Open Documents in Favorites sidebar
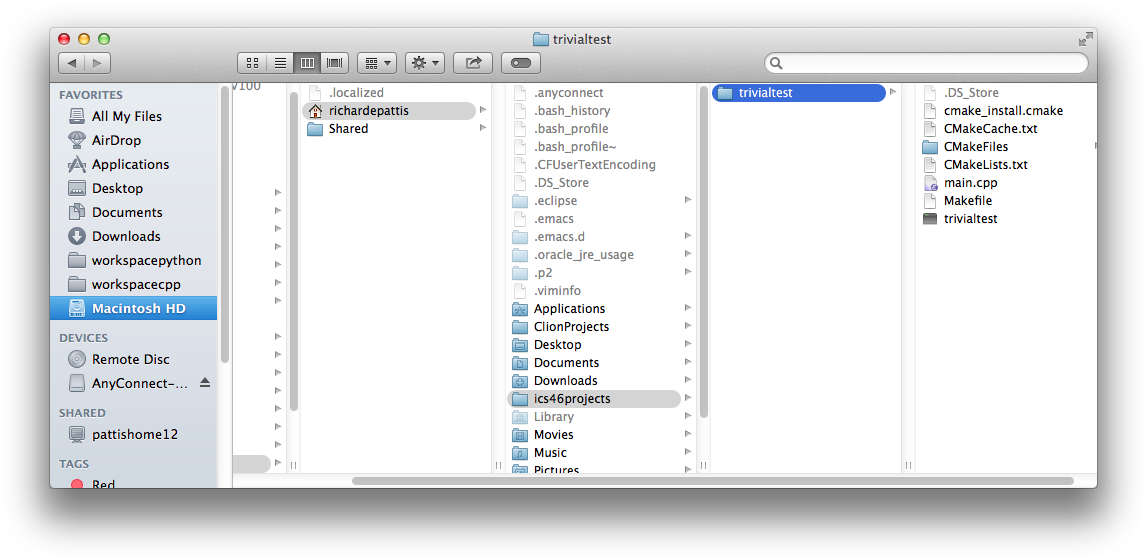 point(134,213)
